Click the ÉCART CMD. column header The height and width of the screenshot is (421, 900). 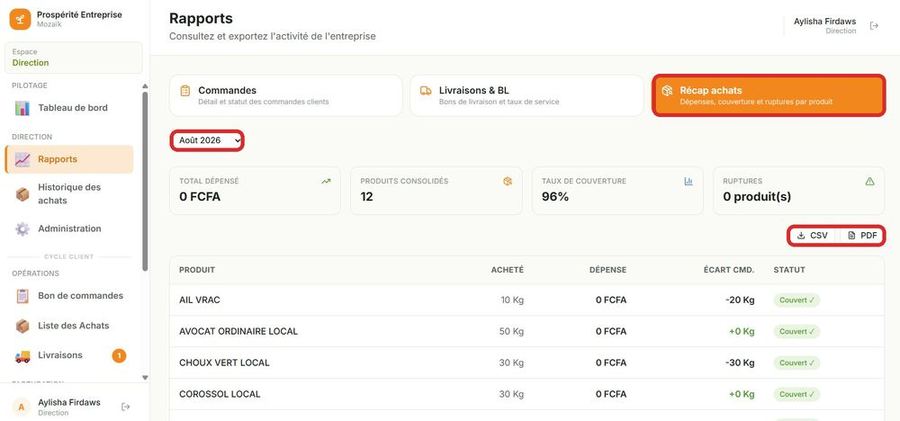[731, 270]
